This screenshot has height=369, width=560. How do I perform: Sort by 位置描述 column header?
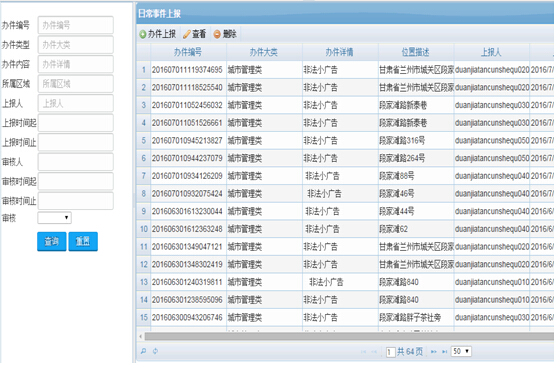pyautogui.click(x=415, y=52)
